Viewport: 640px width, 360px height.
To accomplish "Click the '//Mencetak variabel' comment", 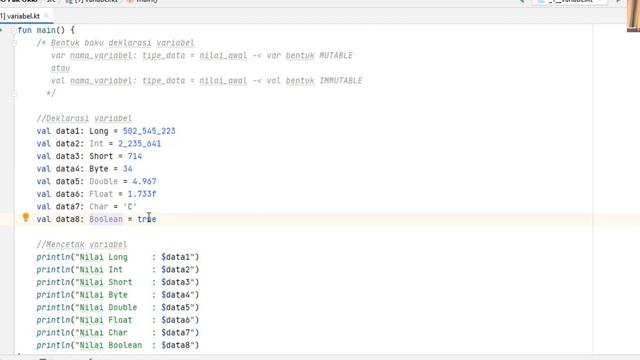I will point(82,244).
